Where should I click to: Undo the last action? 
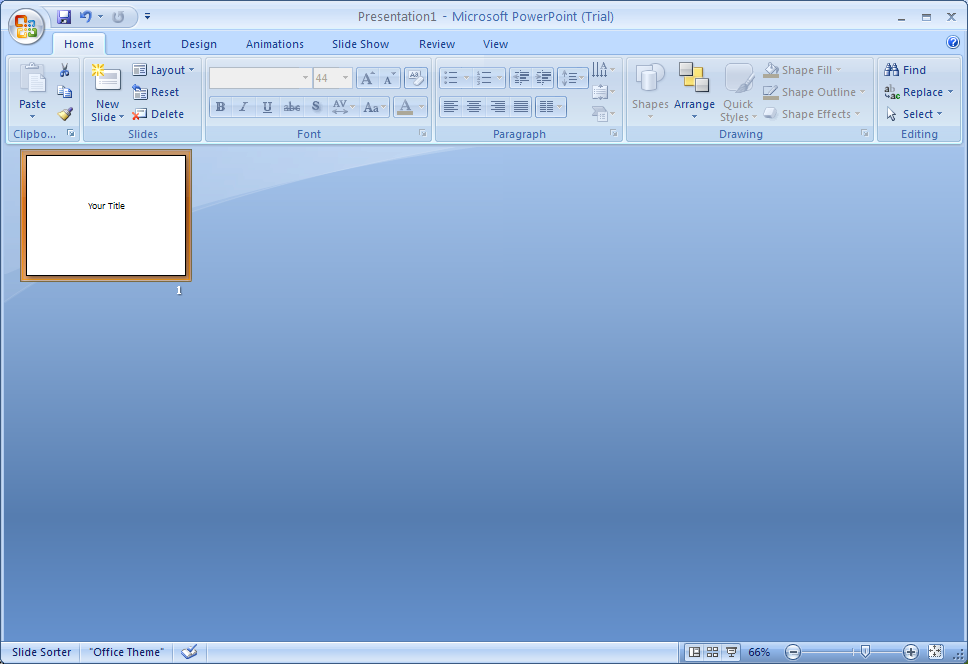86,17
